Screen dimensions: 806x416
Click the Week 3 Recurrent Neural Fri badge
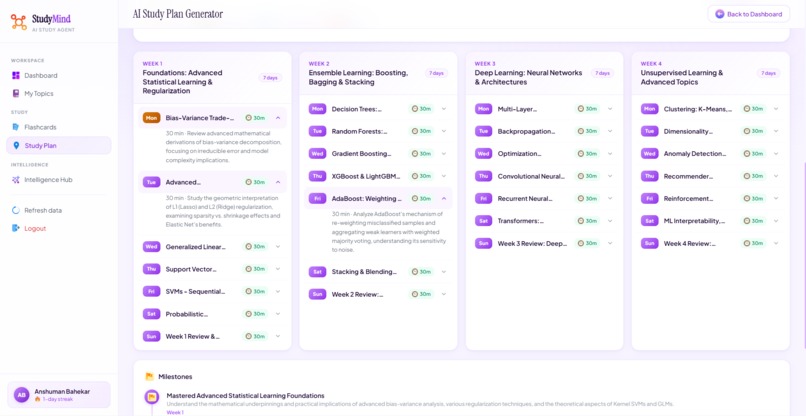tap(483, 198)
